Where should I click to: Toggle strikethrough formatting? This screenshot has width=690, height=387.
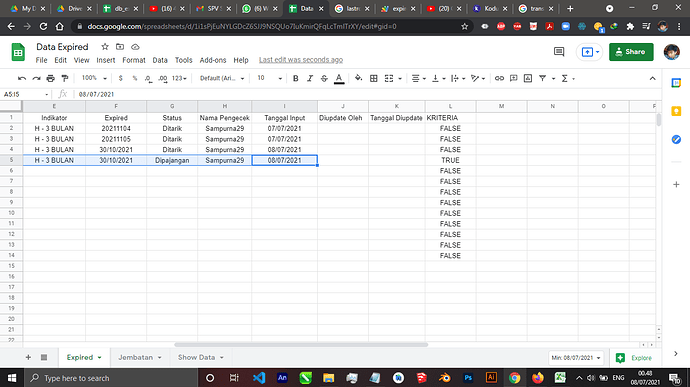pyautogui.click(x=324, y=78)
